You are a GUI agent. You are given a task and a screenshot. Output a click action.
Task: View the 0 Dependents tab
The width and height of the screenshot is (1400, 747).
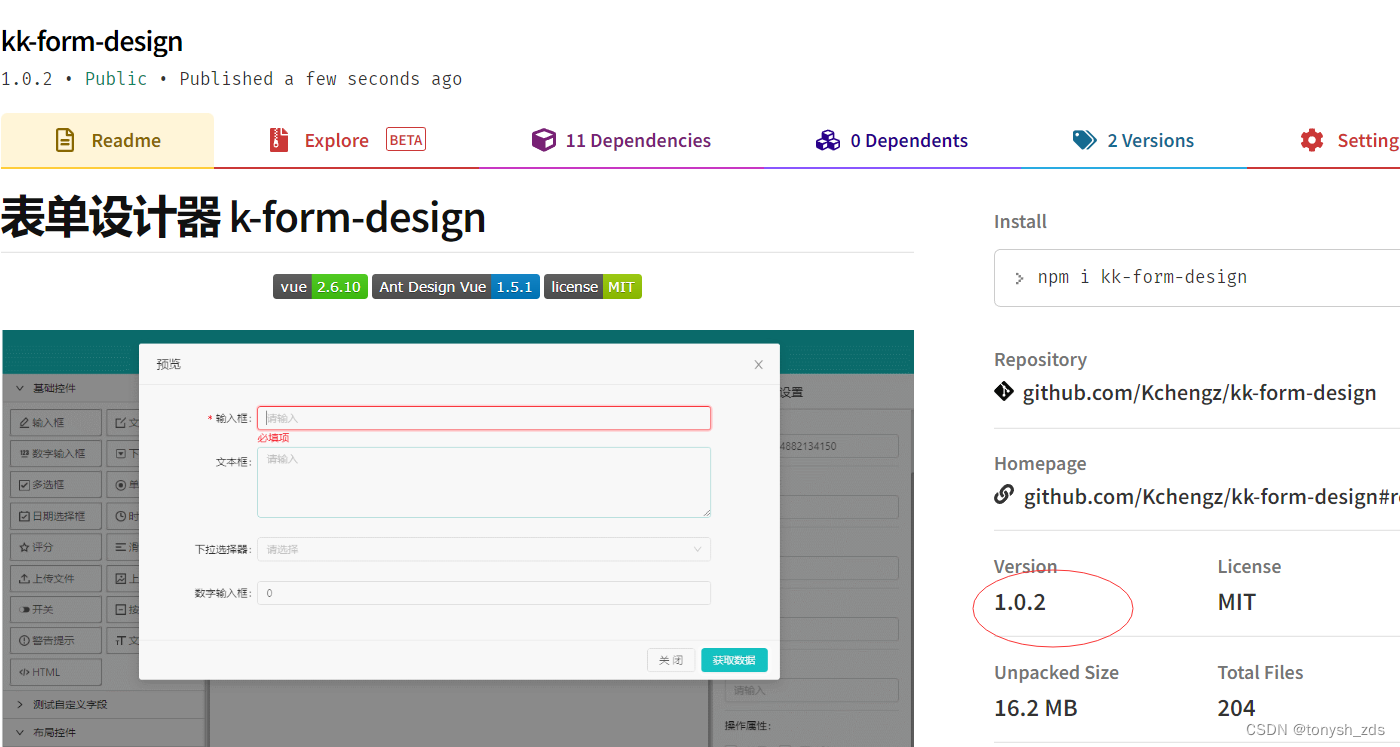[892, 140]
